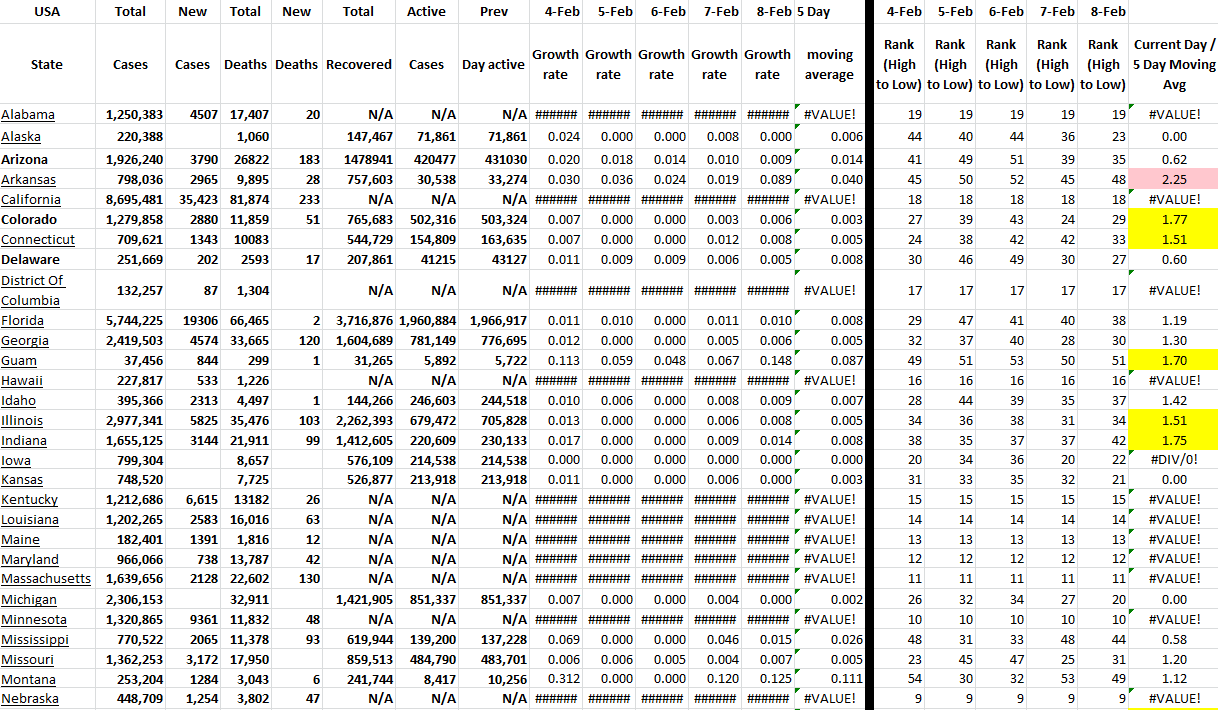Image resolution: width=1218 pixels, height=710 pixels.
Task: Click the California state hyperlink
Action: tap(29, 199)
